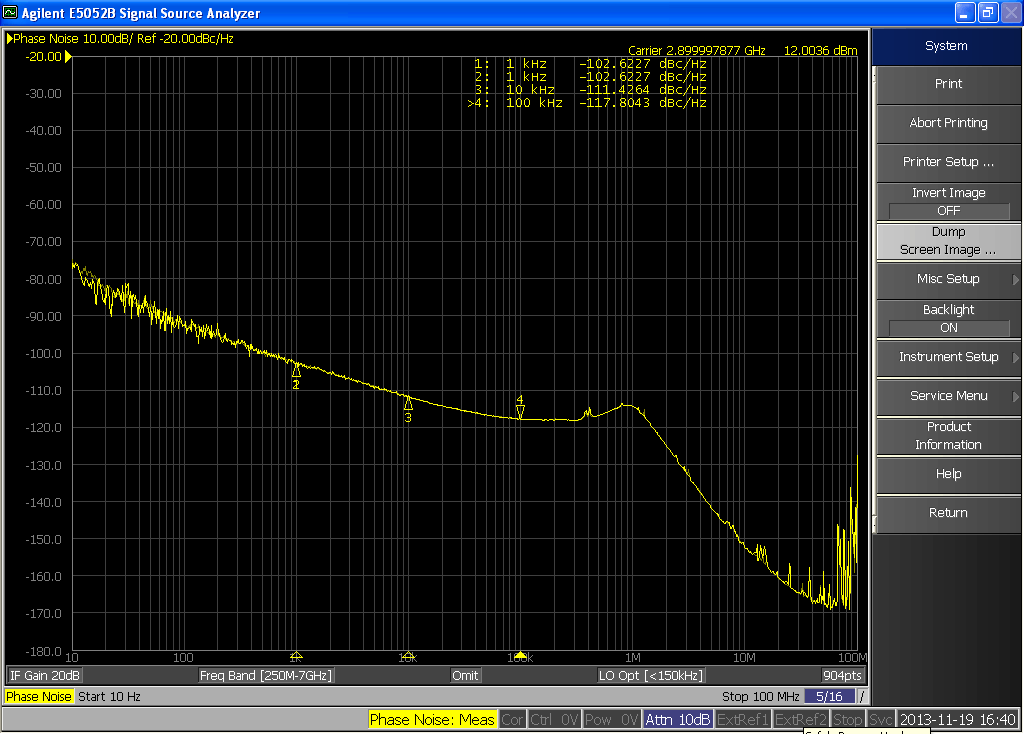Select marker 3 triangle on the trace

tap(408, 403)
